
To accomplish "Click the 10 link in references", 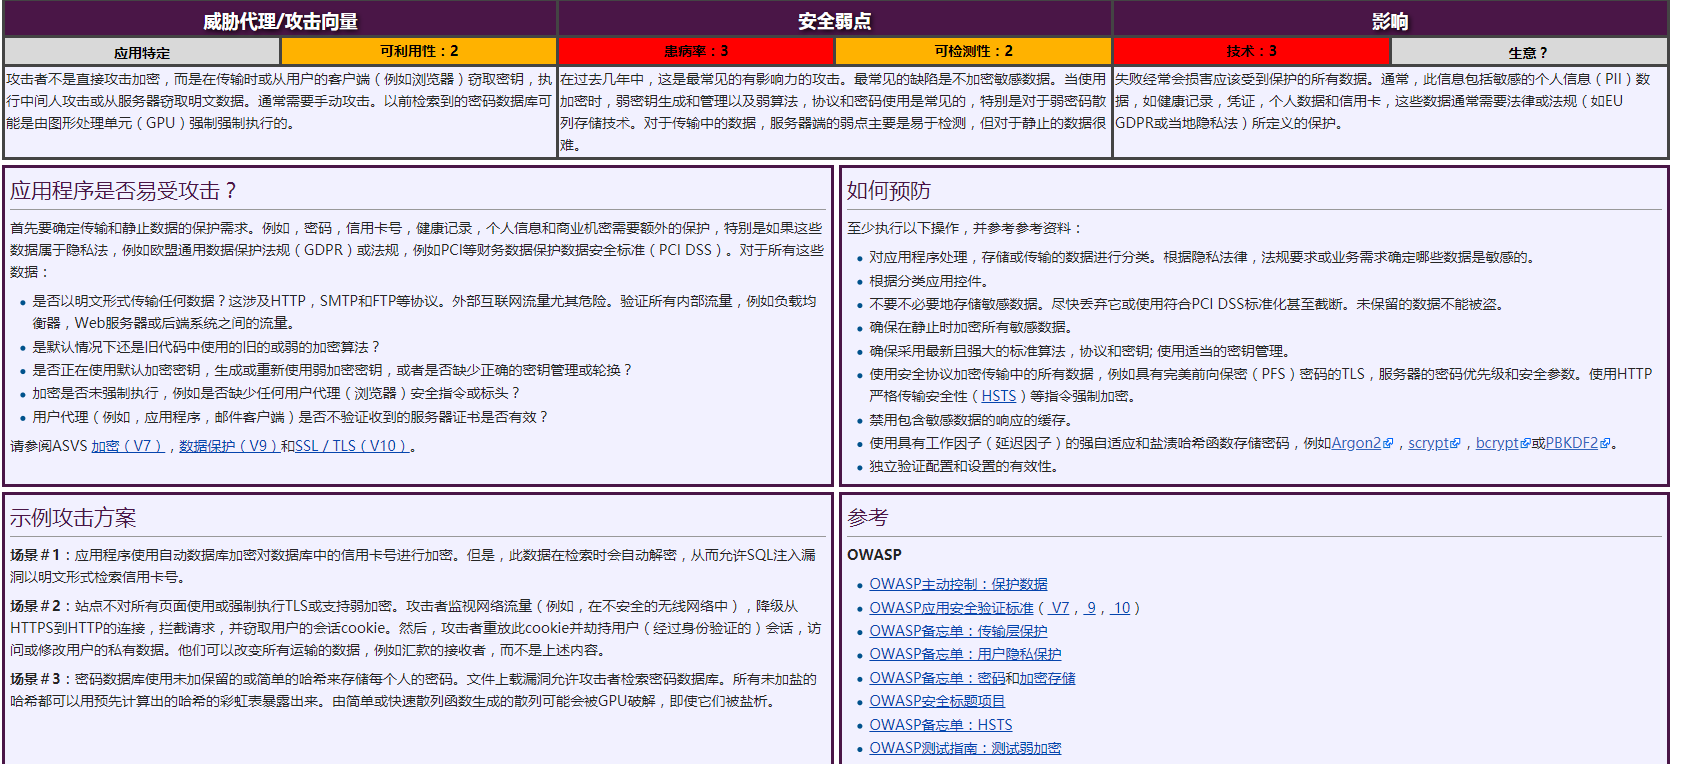I will pyautogui.click(x=1122, y=608).
